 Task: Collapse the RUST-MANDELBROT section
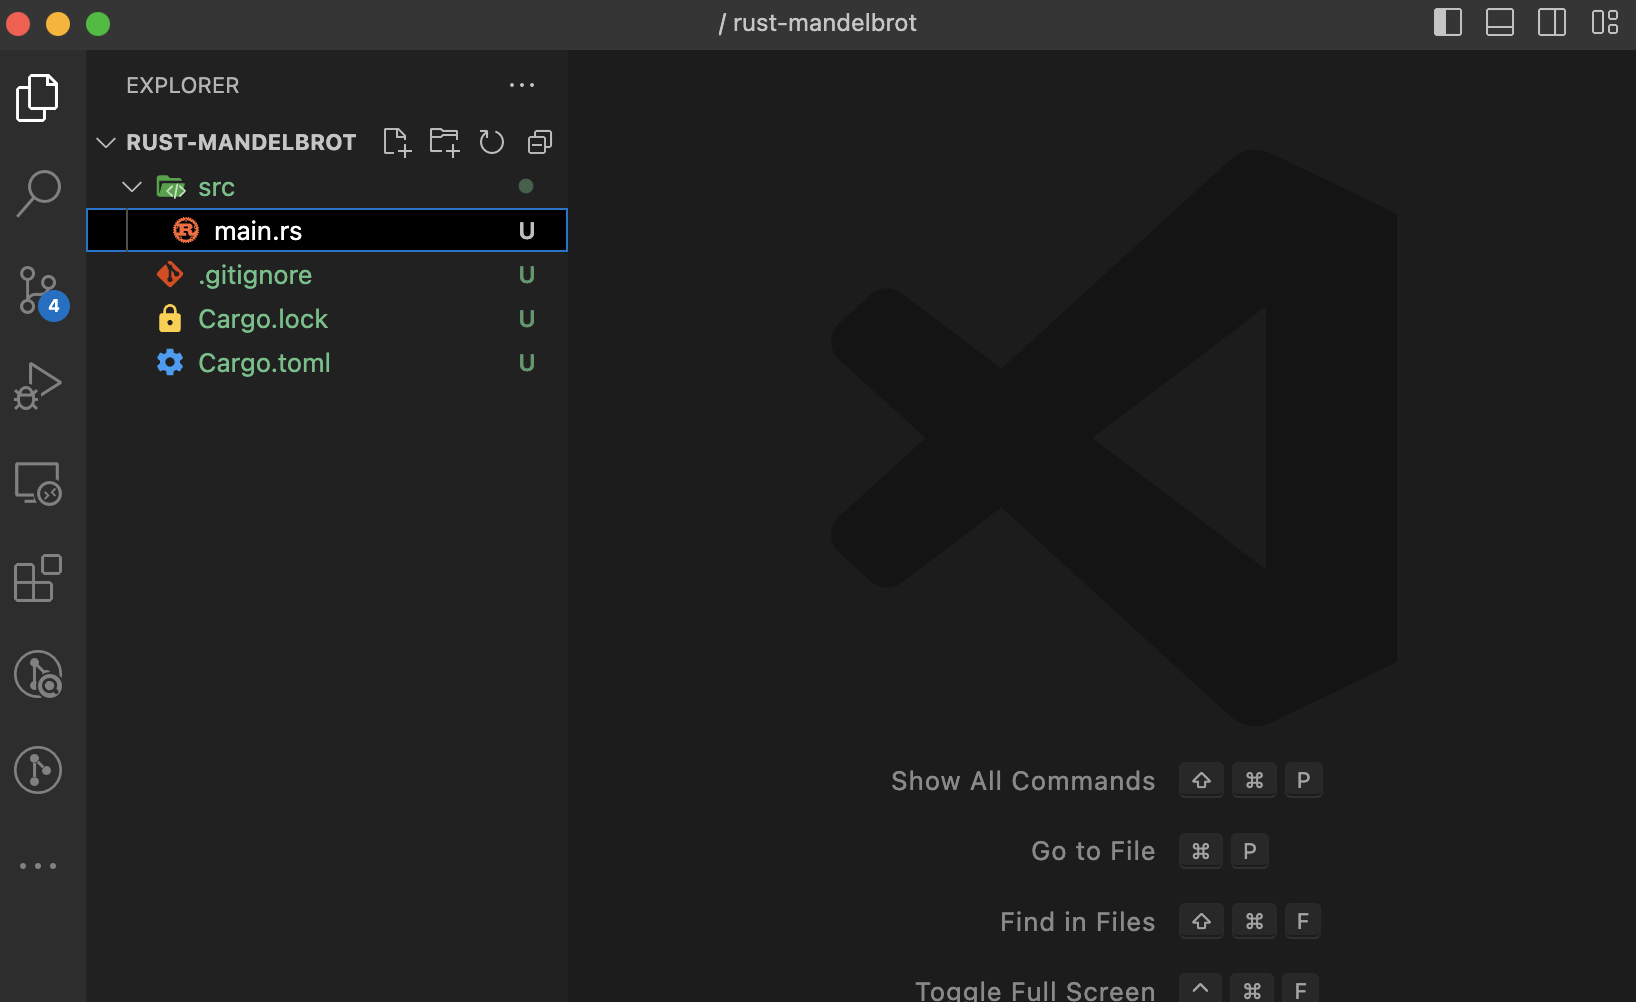click(x=106, y=142)
